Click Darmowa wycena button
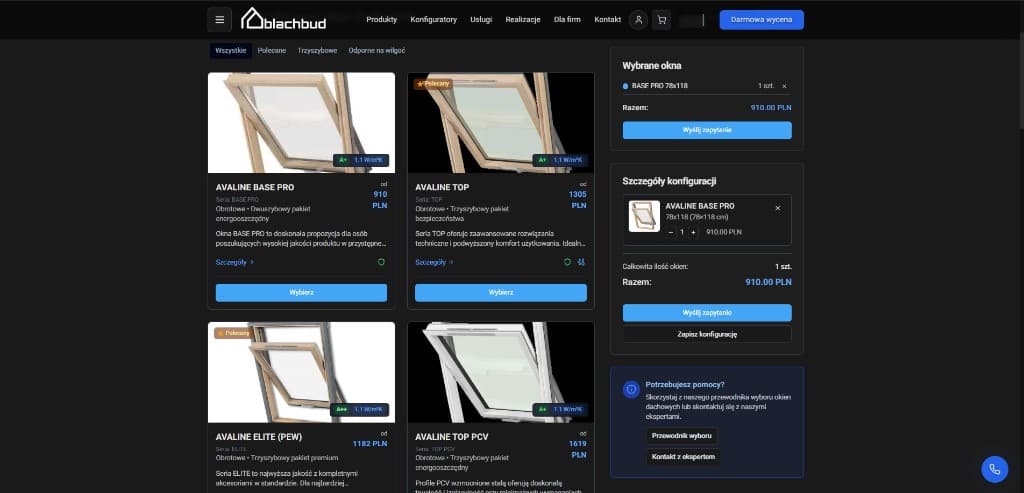This screenshot has width=1024, height=493. tap(761, 20)
